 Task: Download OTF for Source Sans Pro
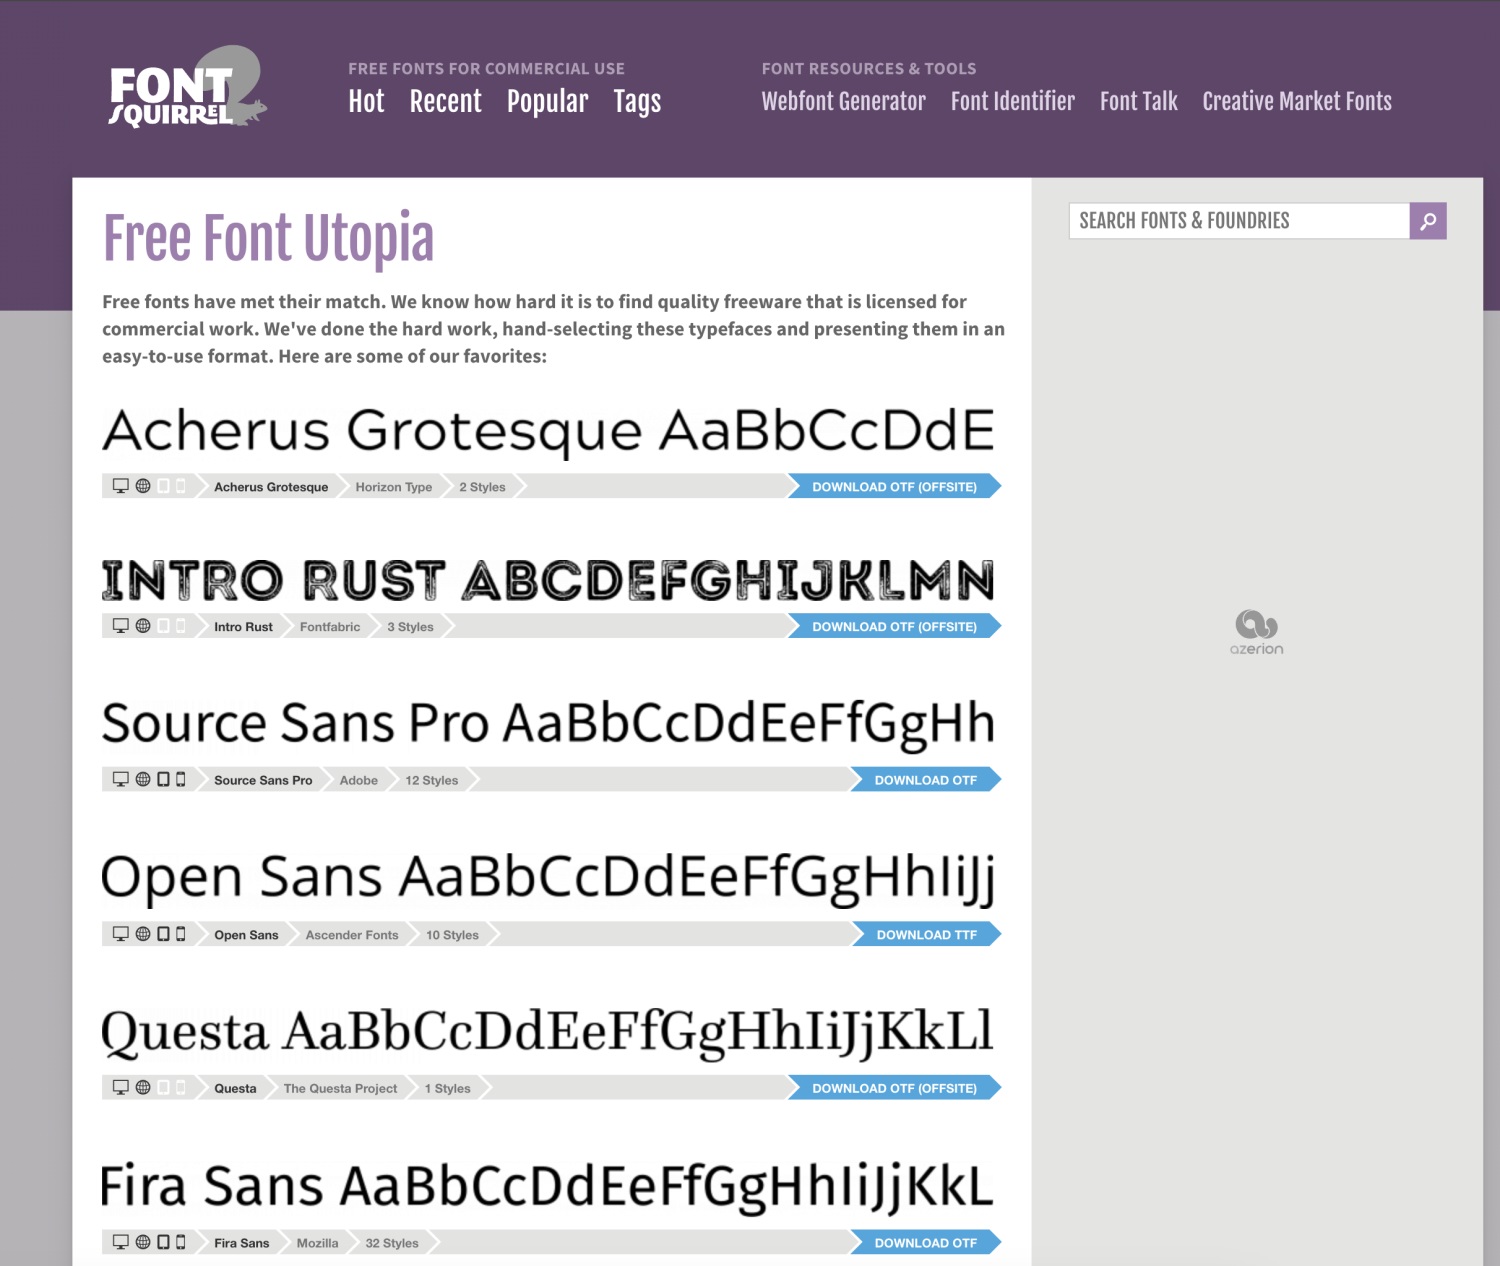[x=925, y=780]
